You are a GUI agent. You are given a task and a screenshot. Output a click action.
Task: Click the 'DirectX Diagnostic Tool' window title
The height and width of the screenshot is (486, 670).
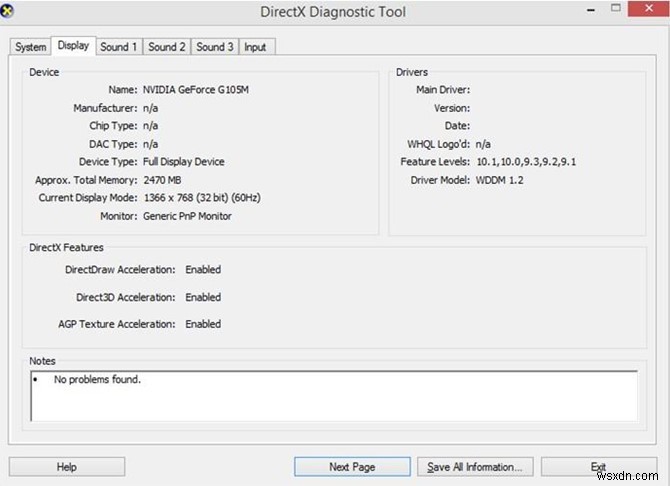[x=333, y=12]
